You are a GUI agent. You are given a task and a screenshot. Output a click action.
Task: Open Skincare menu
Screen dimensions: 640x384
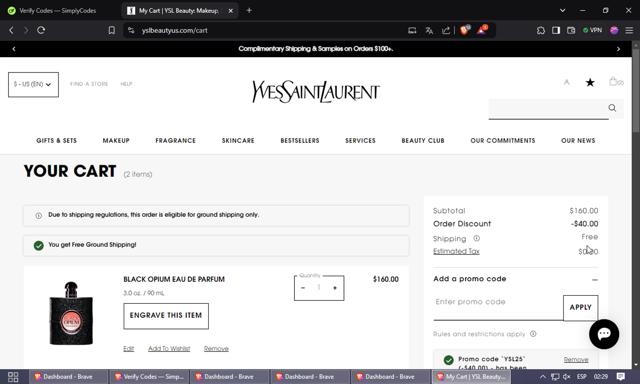point(238,140)
